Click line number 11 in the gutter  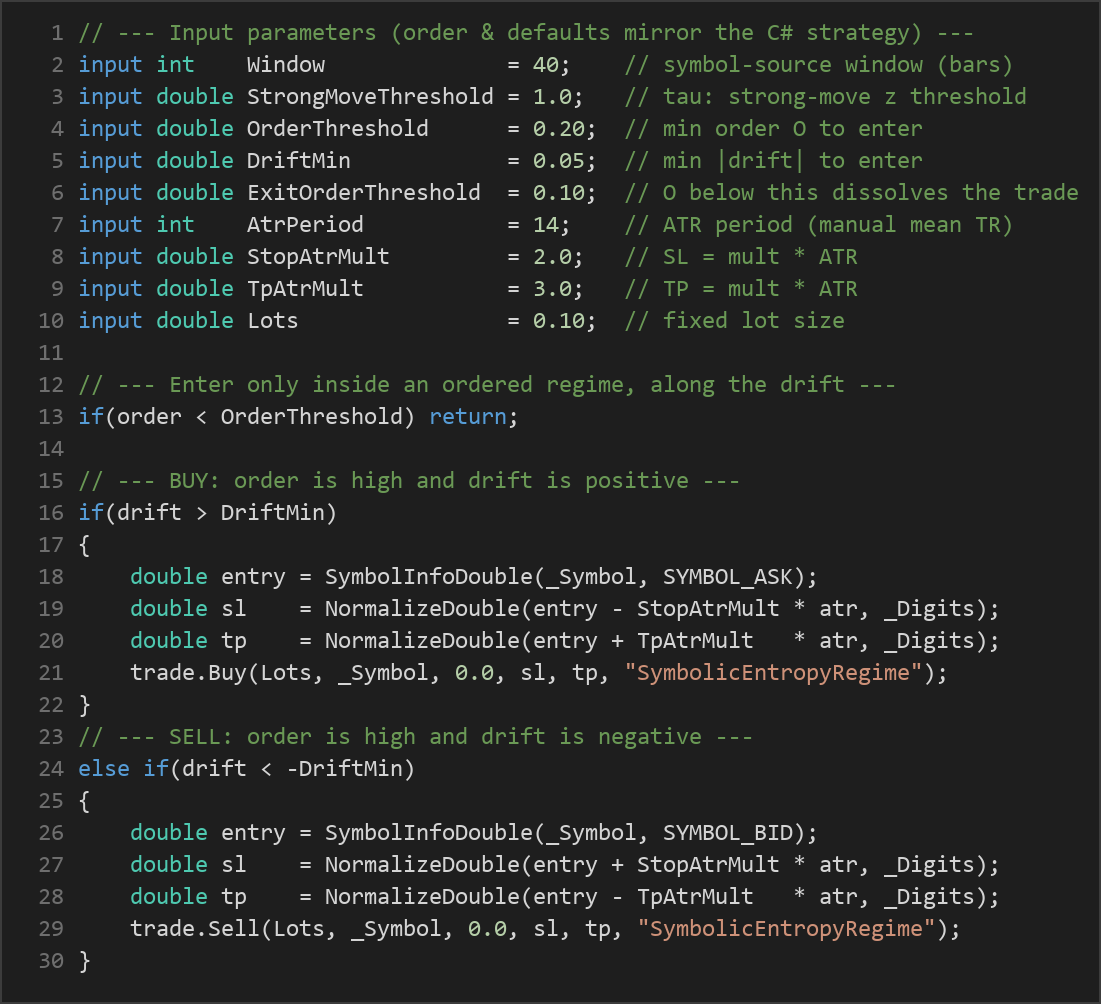click(x=51, y=352)
